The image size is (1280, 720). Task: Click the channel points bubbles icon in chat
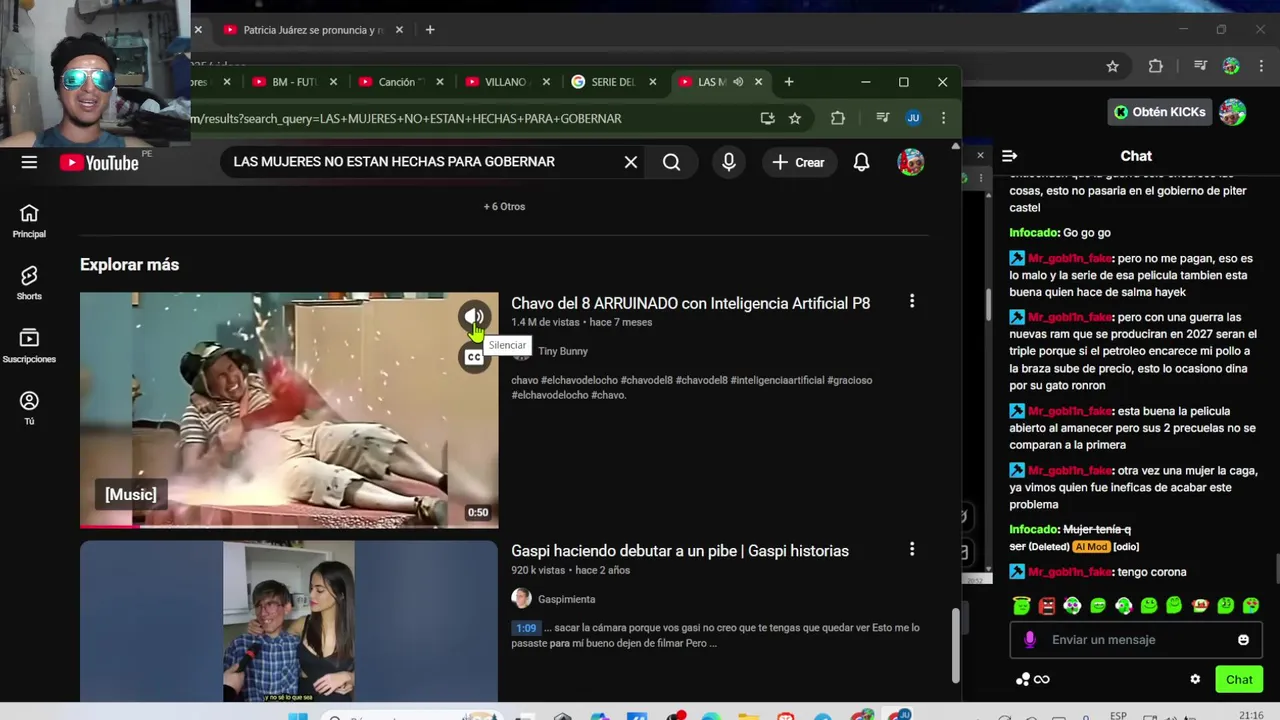click(1023, 680)
